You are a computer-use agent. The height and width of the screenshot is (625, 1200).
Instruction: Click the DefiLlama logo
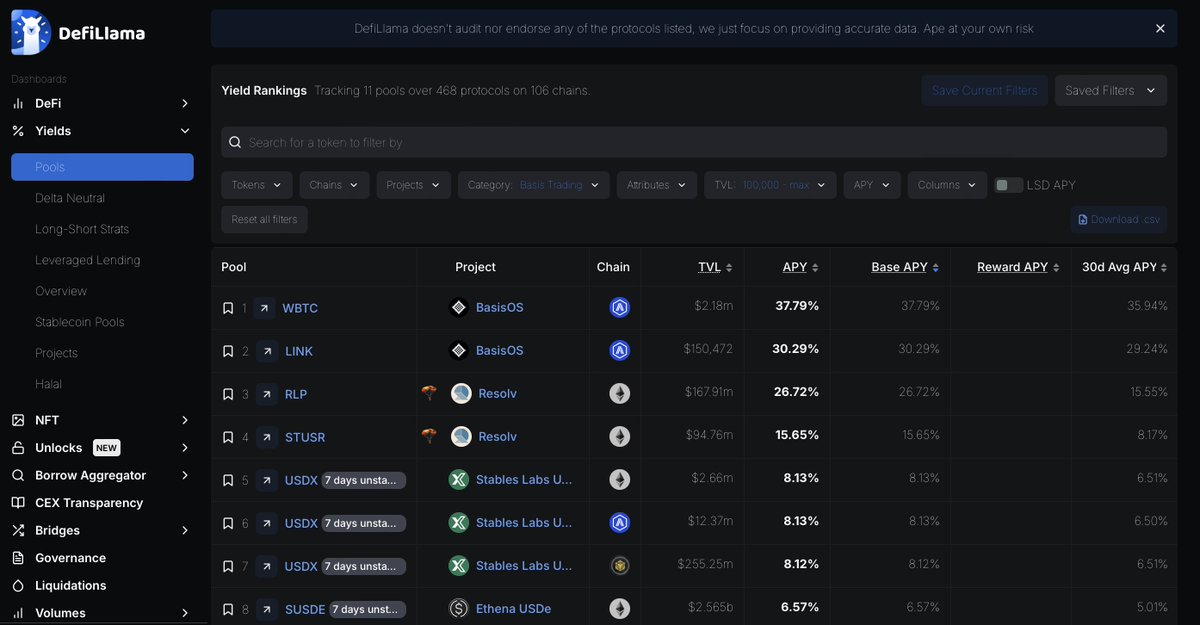(78, 32)
